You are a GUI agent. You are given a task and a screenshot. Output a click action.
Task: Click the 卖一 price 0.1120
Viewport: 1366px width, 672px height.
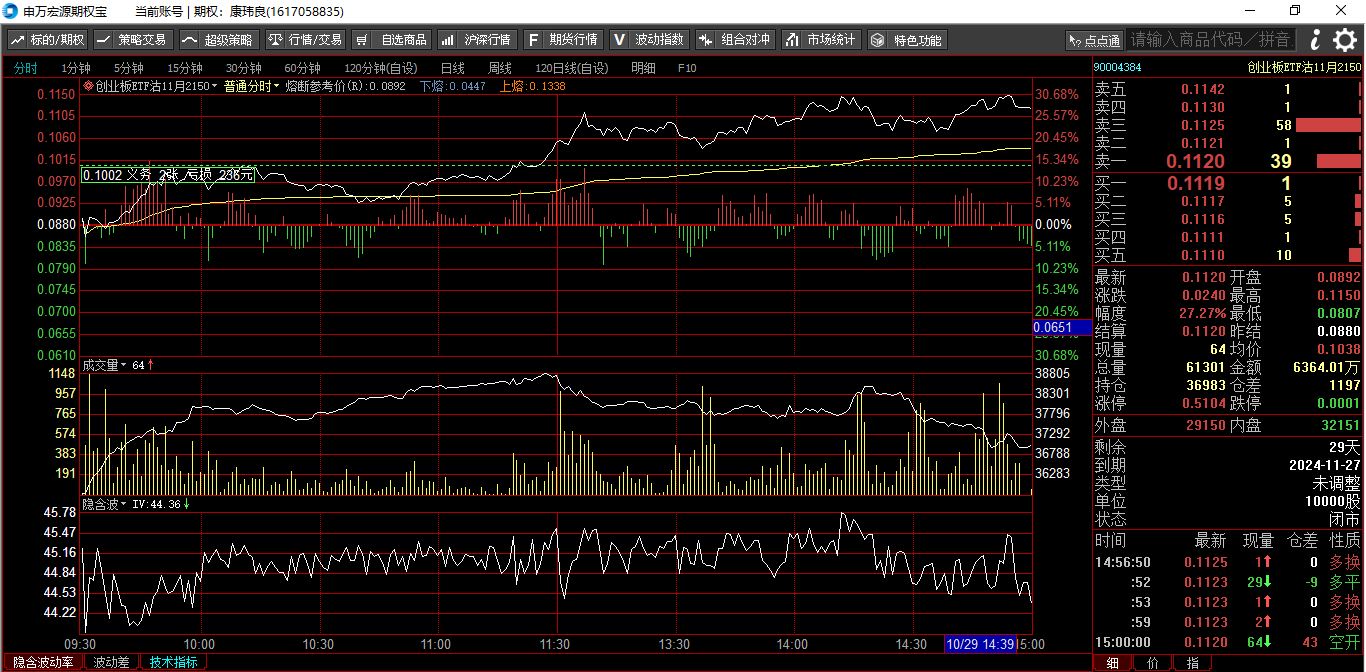1195,162
